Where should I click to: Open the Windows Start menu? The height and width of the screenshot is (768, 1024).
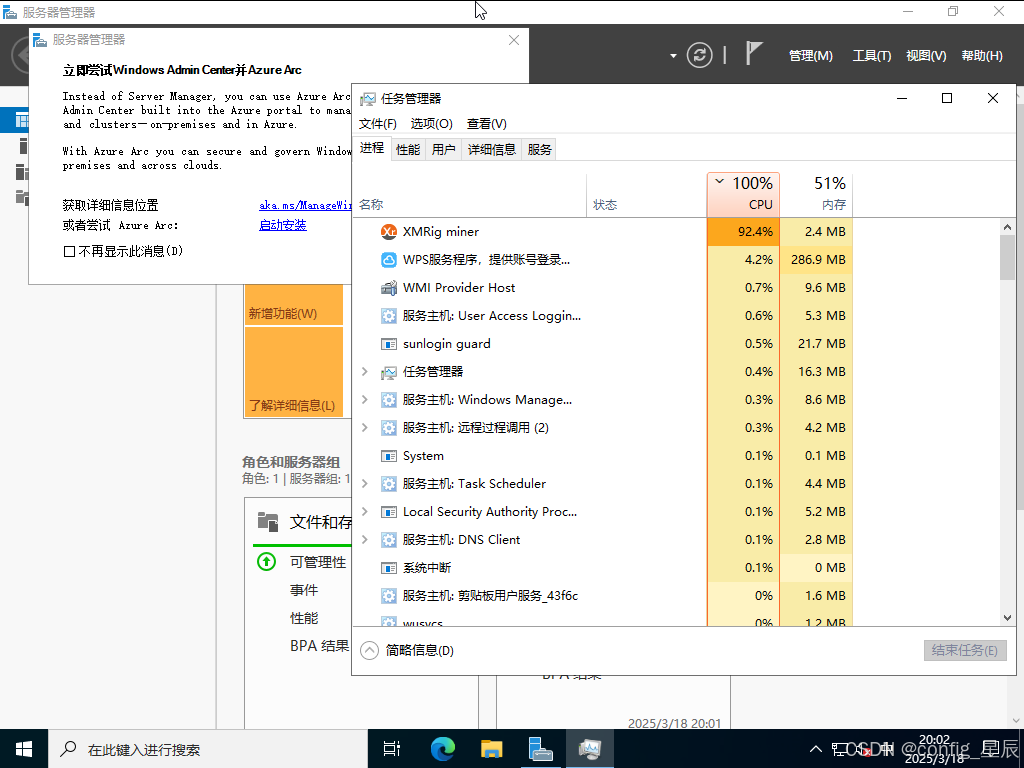24,748
